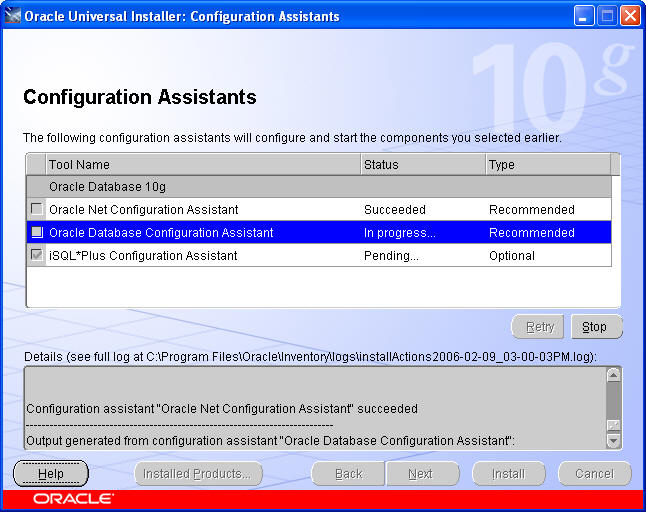Click the Next button

pos(422,474)
